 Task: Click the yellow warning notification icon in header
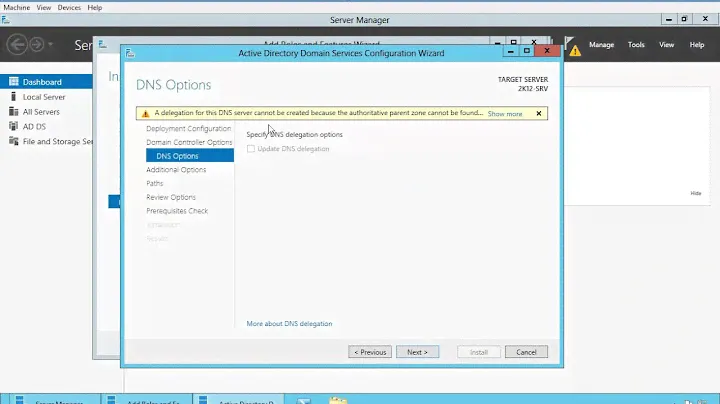point(574,48)
